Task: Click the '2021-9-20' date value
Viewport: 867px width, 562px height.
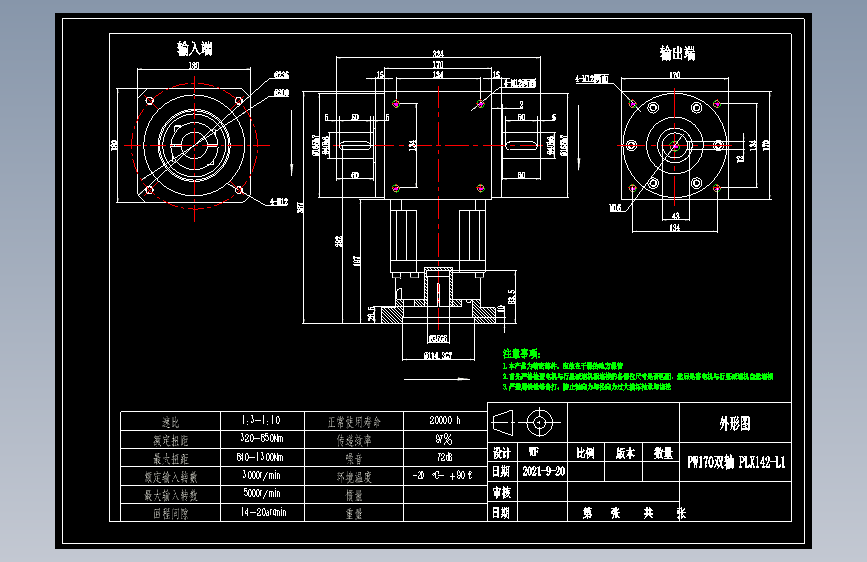Action: coord(544,471)
